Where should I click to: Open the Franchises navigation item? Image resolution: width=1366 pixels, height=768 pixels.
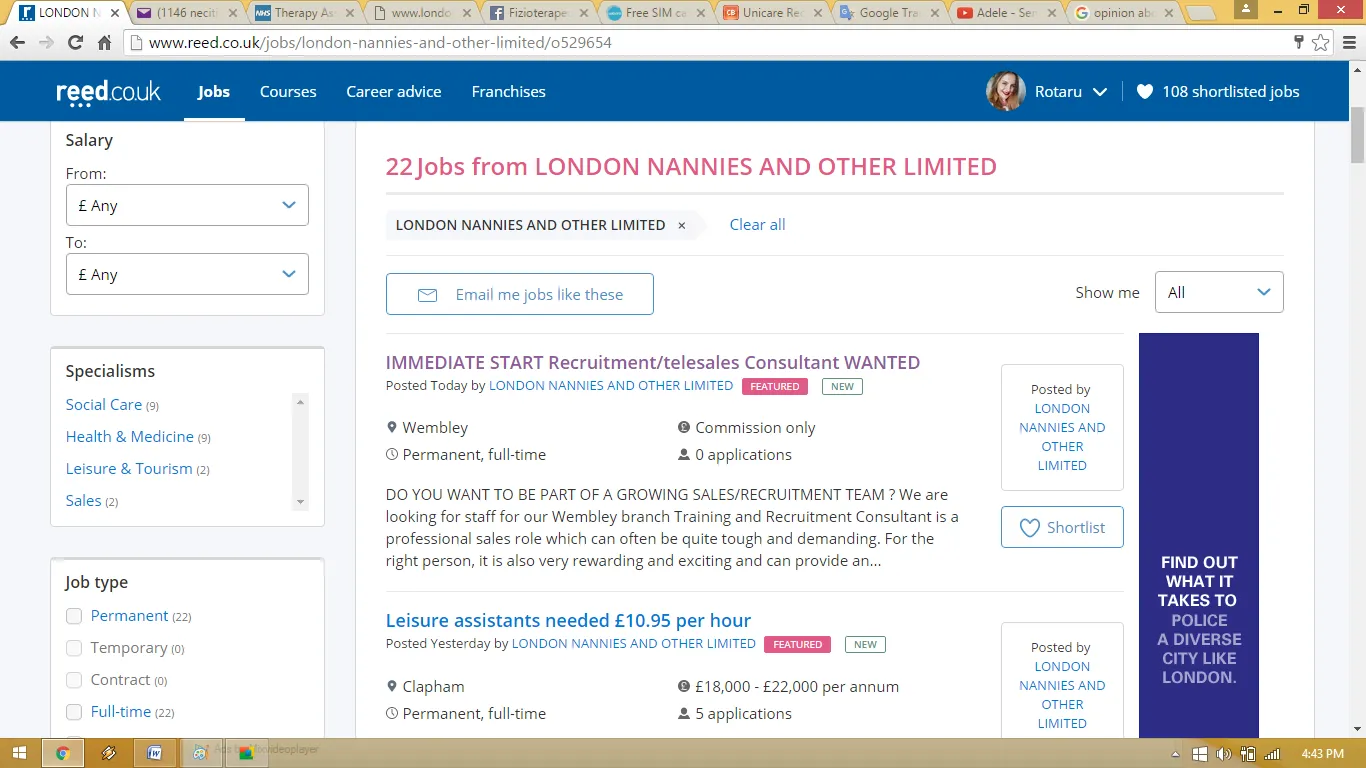click(509, 91)
